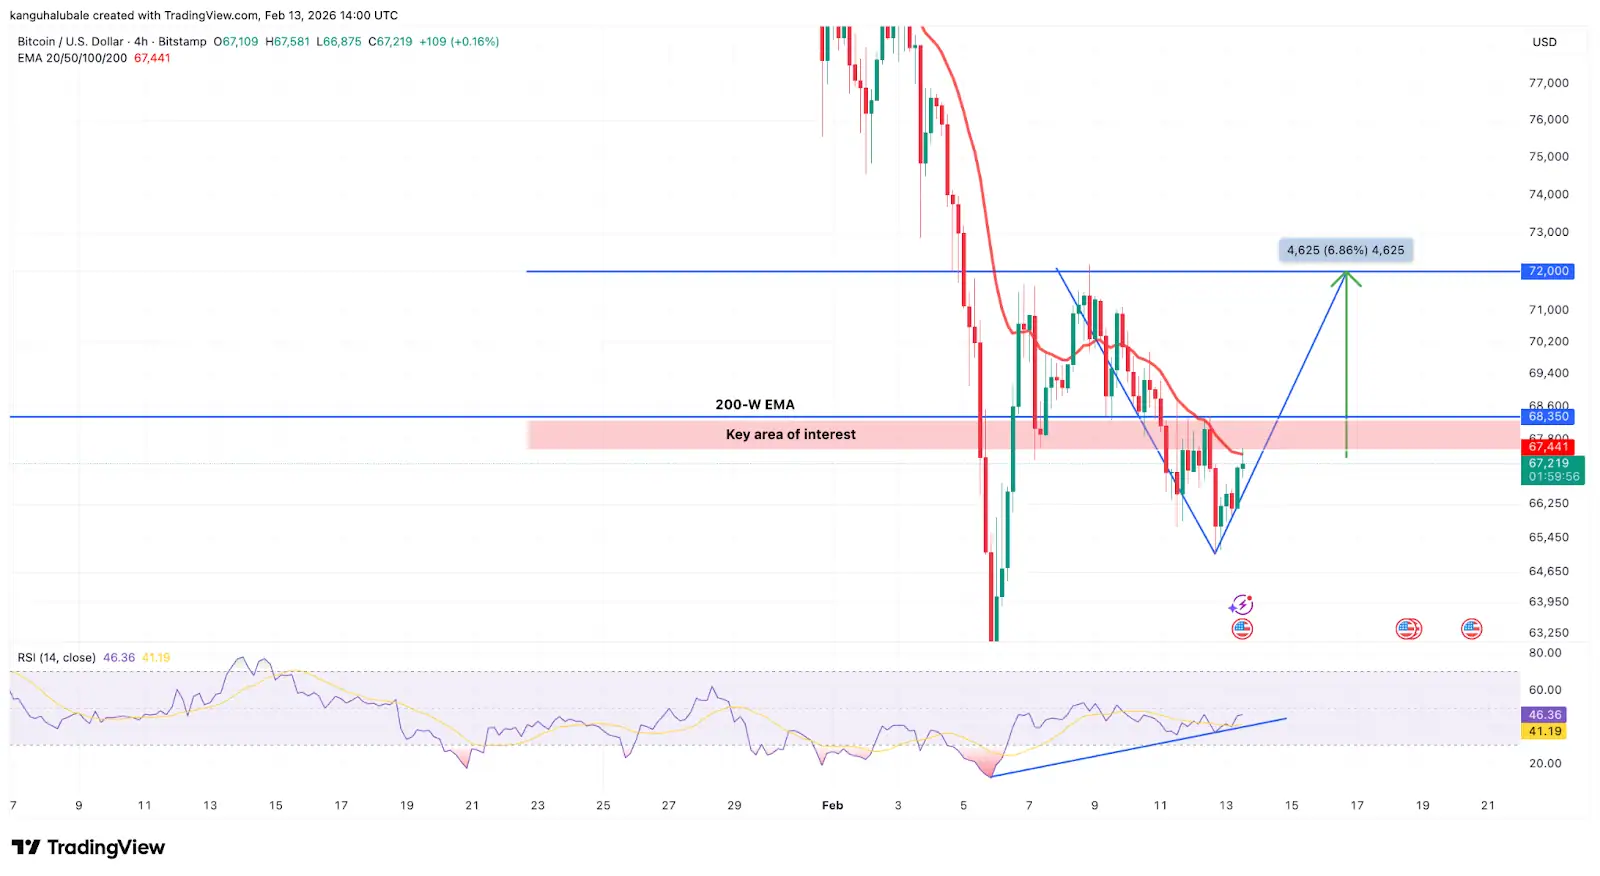The image size is (1600, 876).
Task: Open the USD currency selector on price axis
Action: (x=1544, y=42)
